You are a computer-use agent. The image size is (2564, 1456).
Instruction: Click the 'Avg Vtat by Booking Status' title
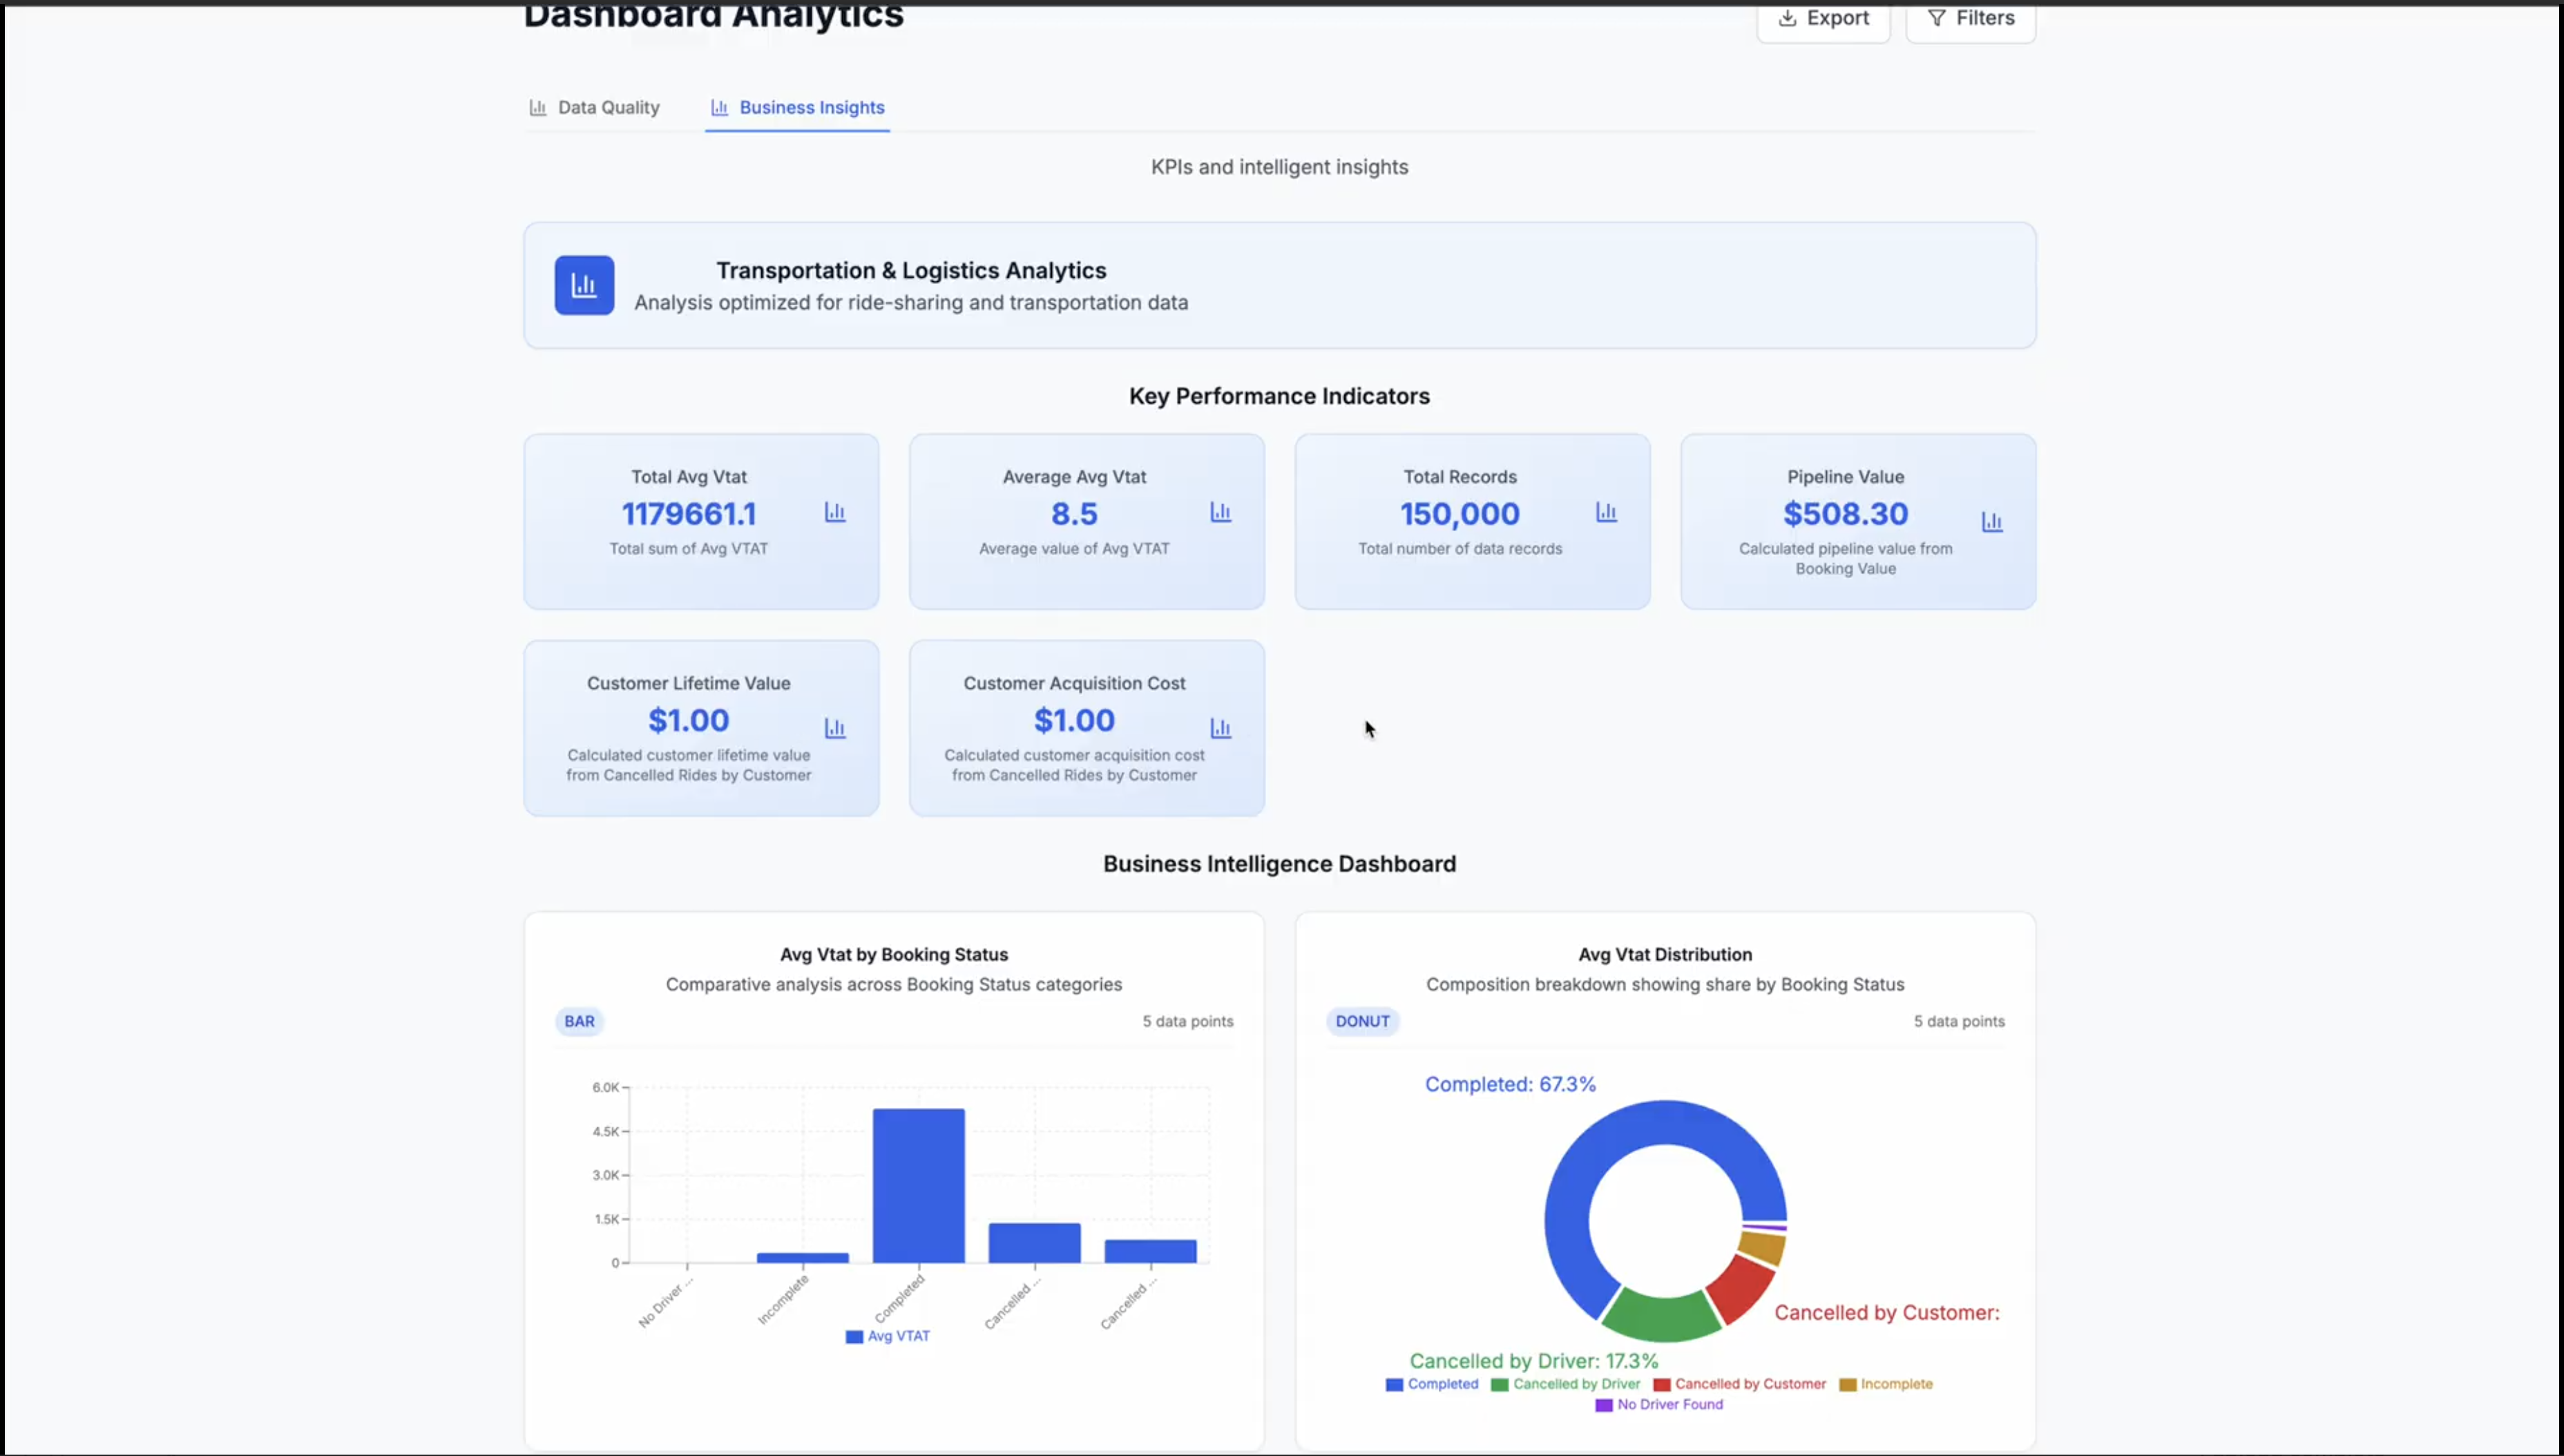coord(894,954)
